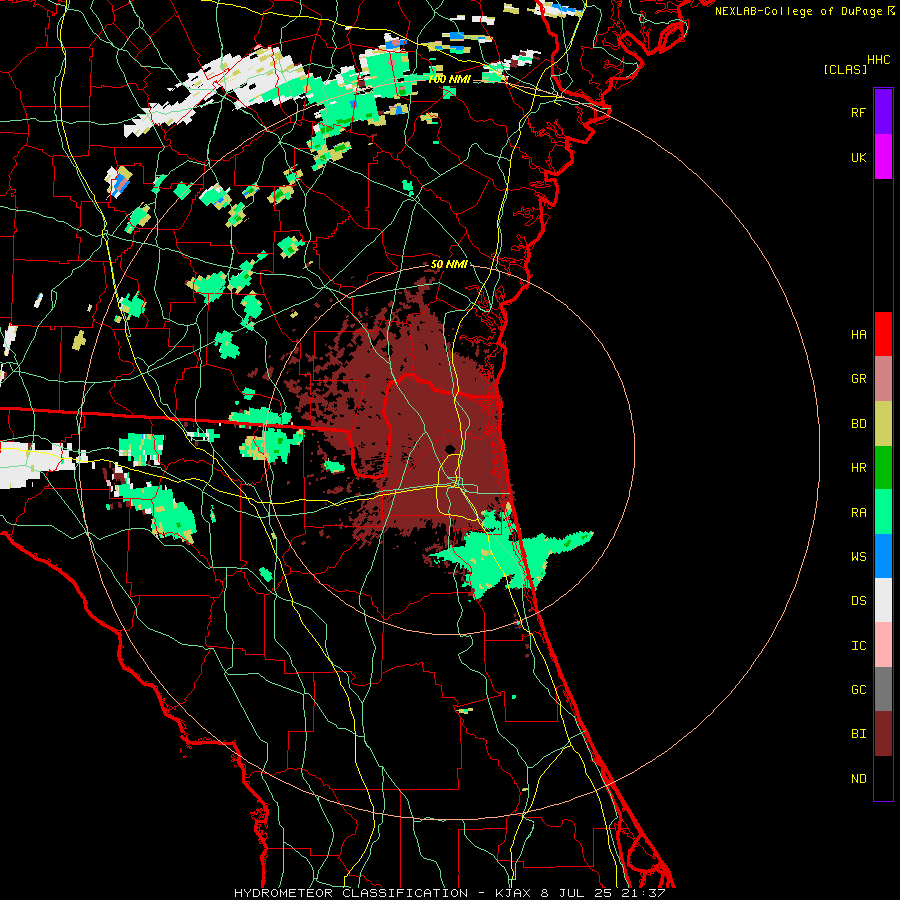Click the 'DS' legend label
The width and height of the screenshot is (900, 900).
click(859, 600)
